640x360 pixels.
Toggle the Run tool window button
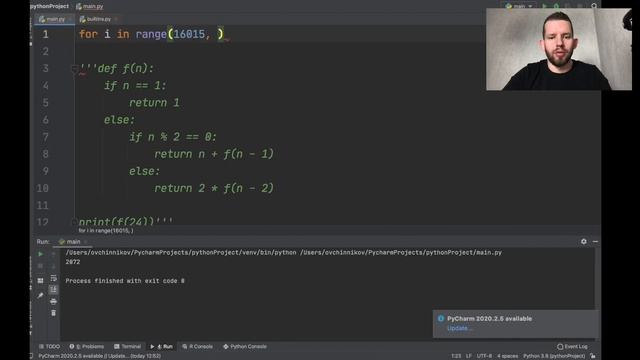click(162, 347)
